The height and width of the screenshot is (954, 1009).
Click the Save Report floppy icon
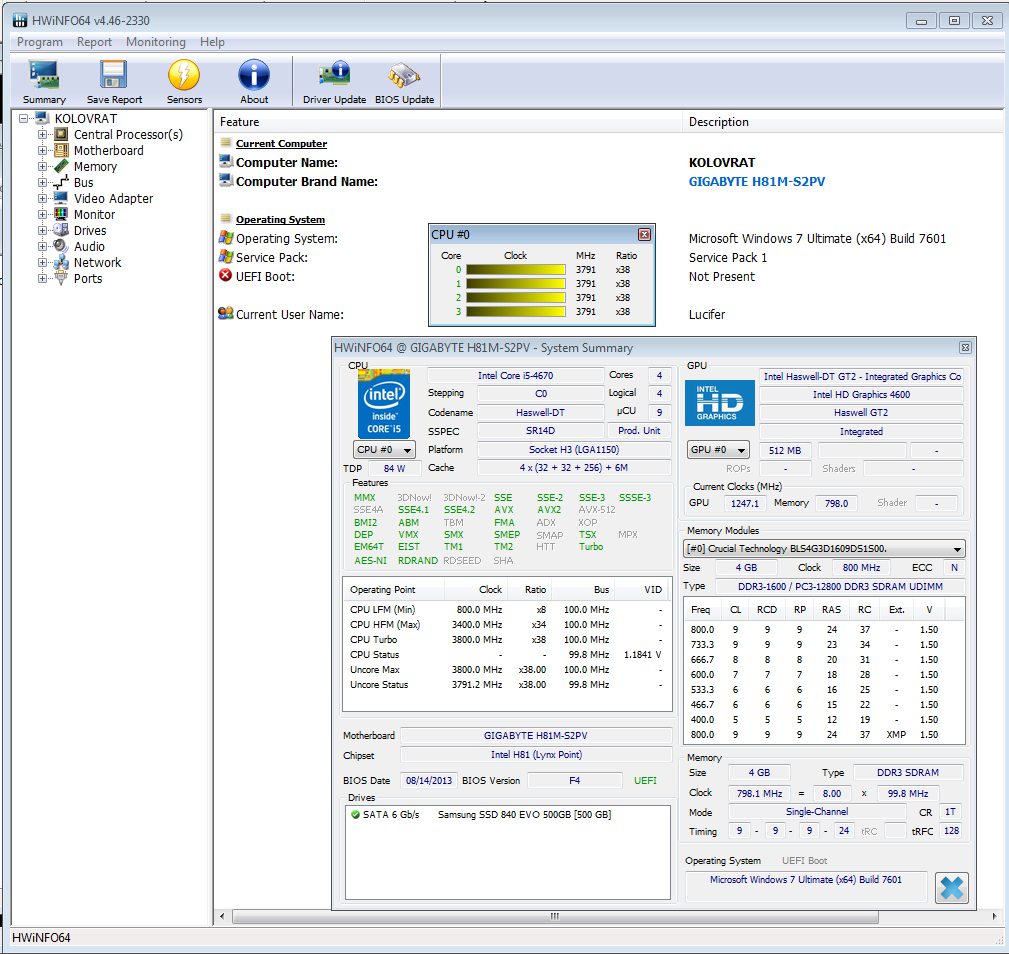(114, 75)
